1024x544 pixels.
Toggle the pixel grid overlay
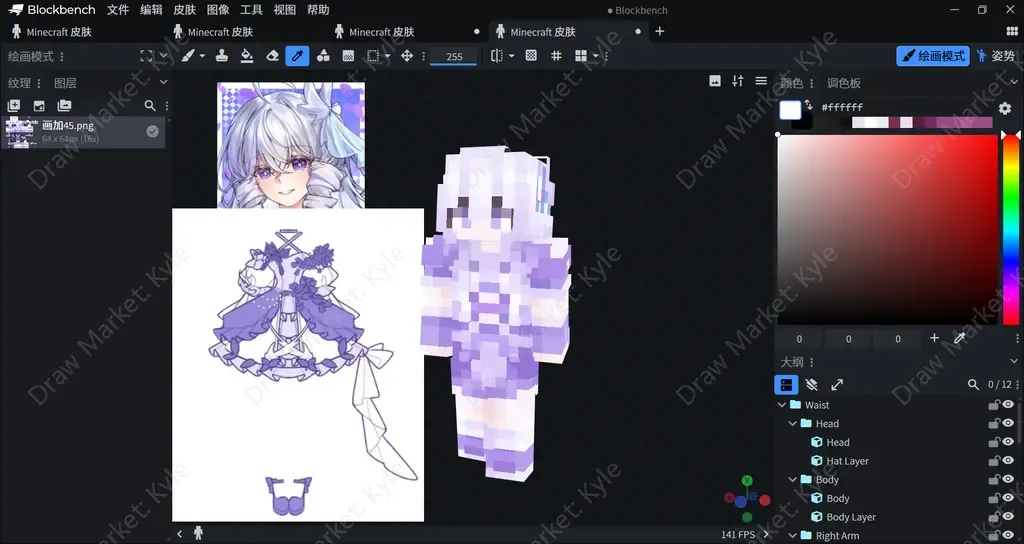[556, 56]
